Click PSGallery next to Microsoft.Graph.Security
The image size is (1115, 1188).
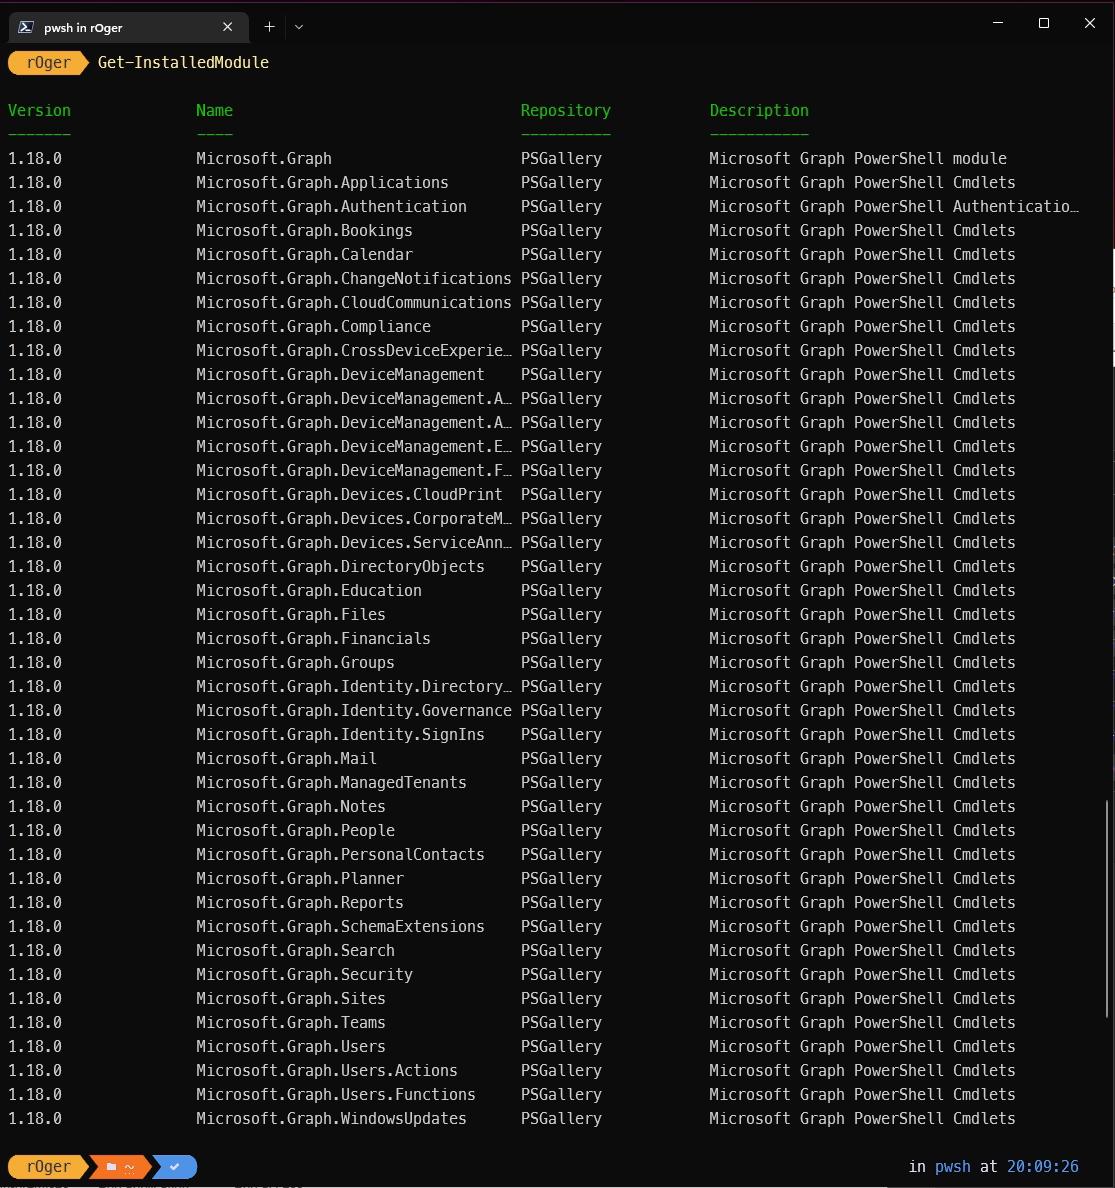pyautogui.click(x=561, y=974)
